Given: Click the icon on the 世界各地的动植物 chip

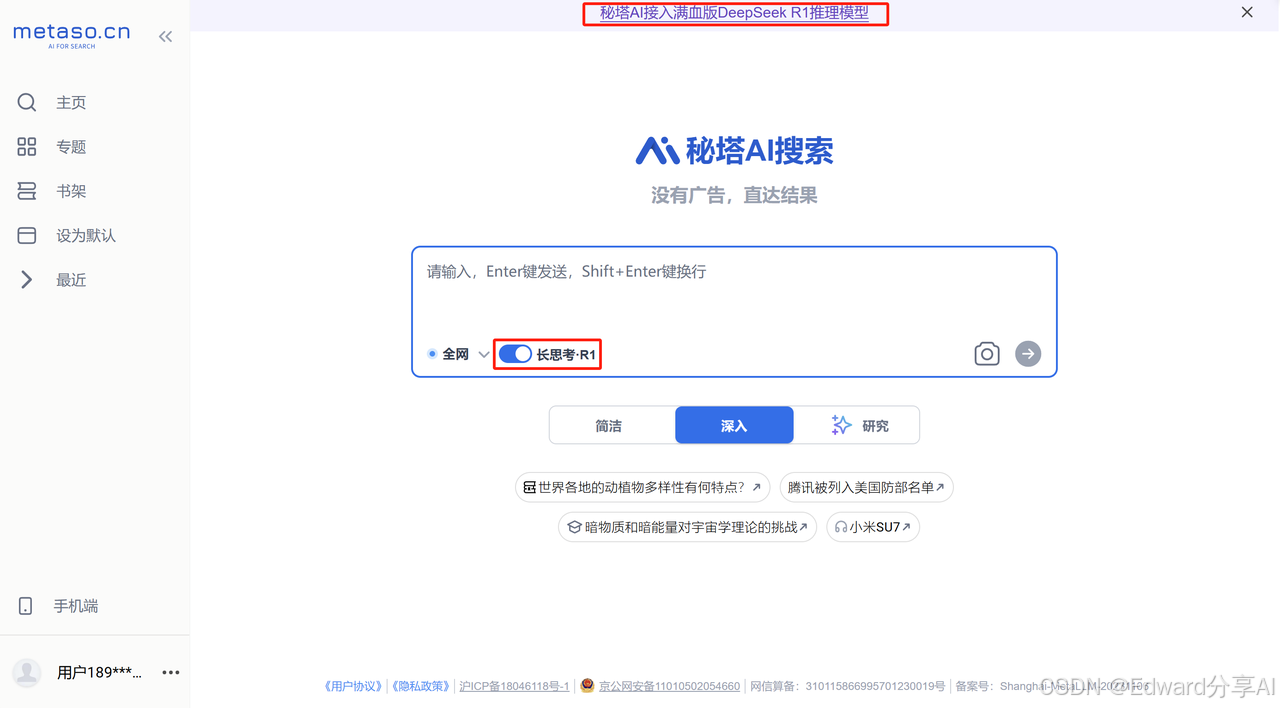Looking at the screenshot, I should pos(530,487).
